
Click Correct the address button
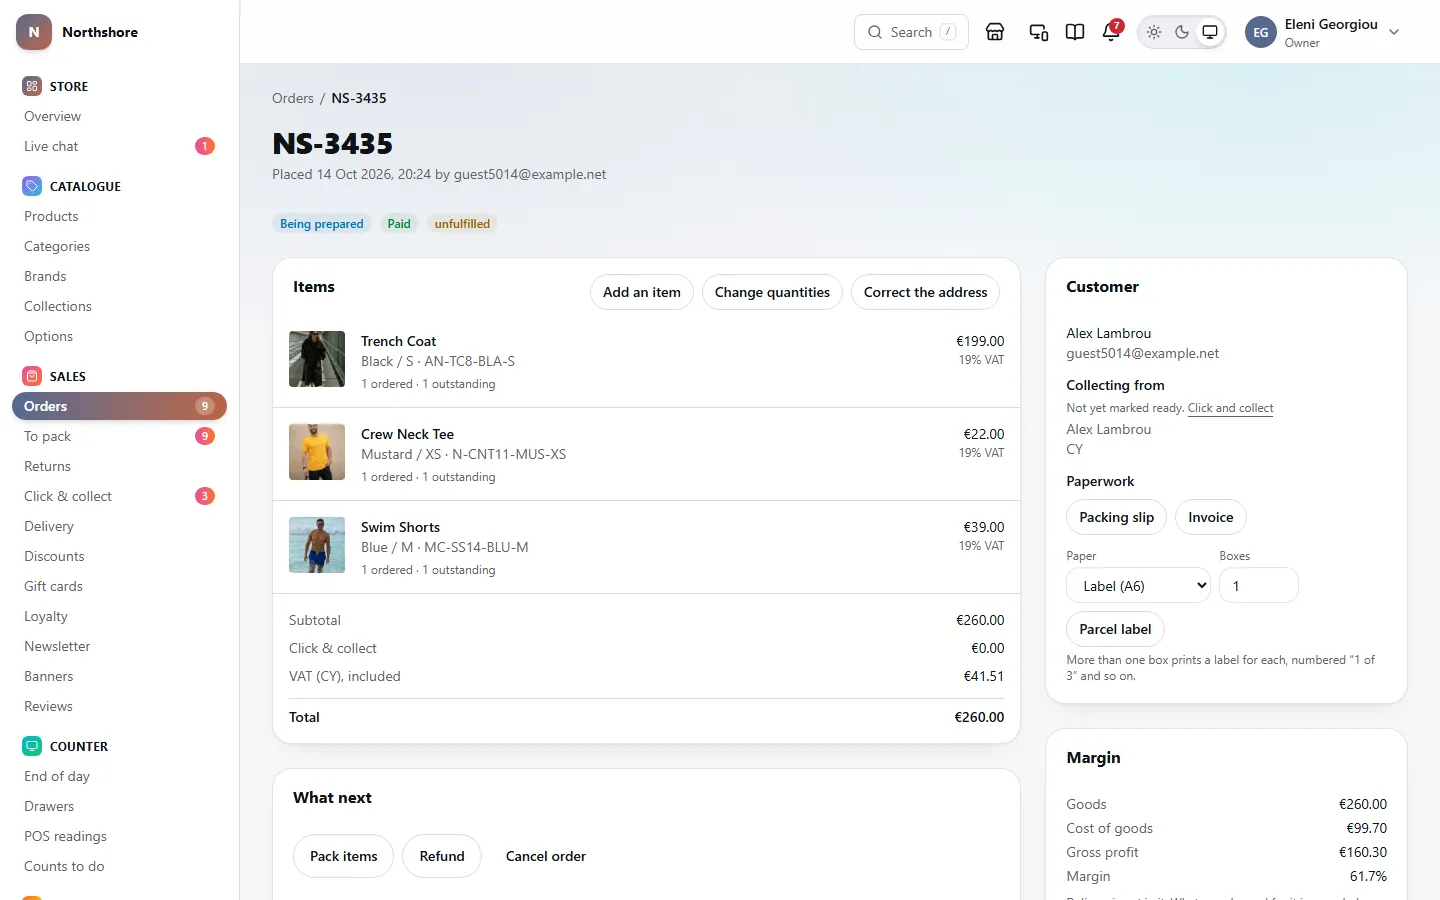[x=925, y=292]
